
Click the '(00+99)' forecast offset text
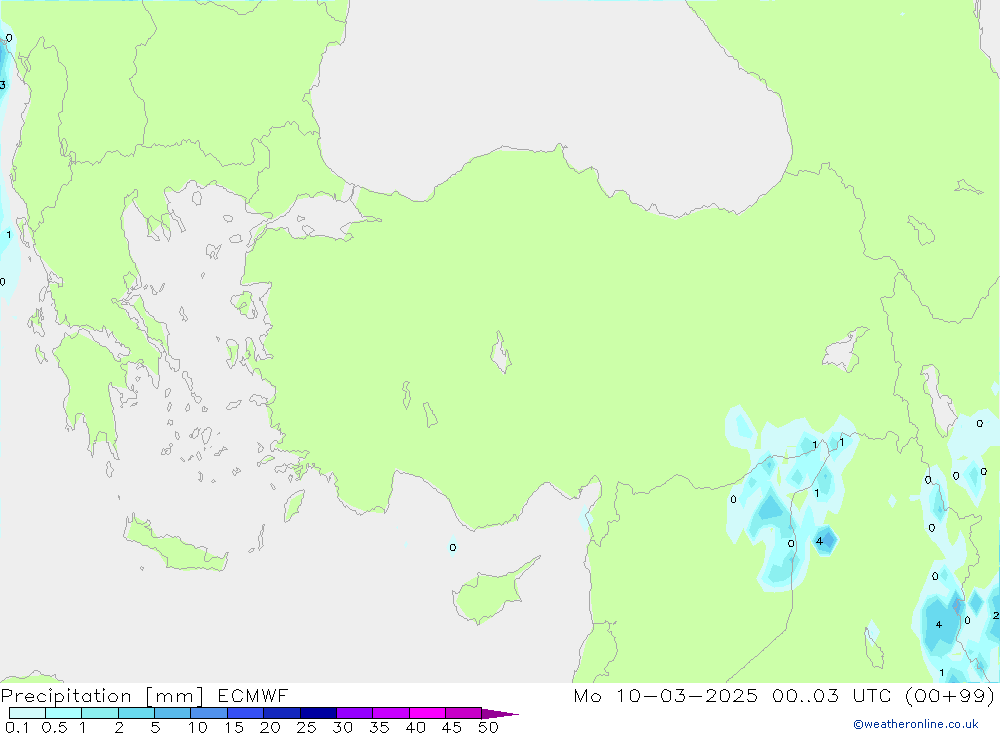point(950,695)
